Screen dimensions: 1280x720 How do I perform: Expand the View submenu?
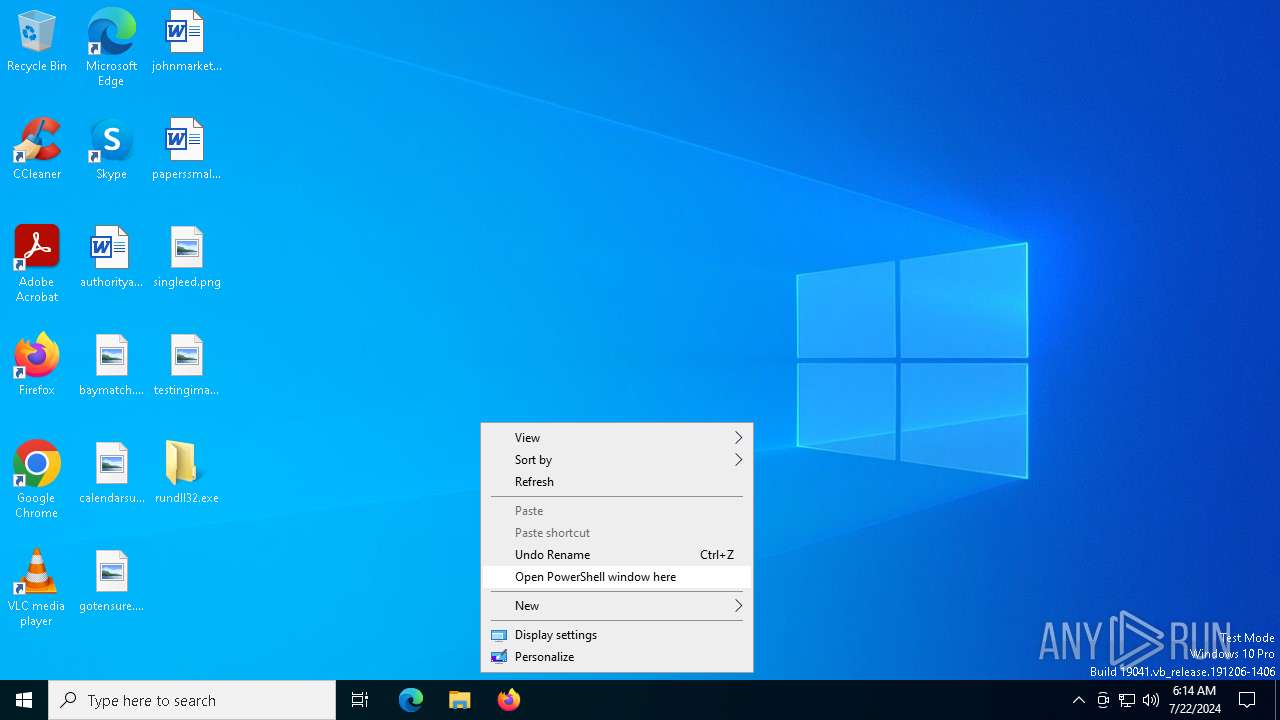(x=616, y=438)
